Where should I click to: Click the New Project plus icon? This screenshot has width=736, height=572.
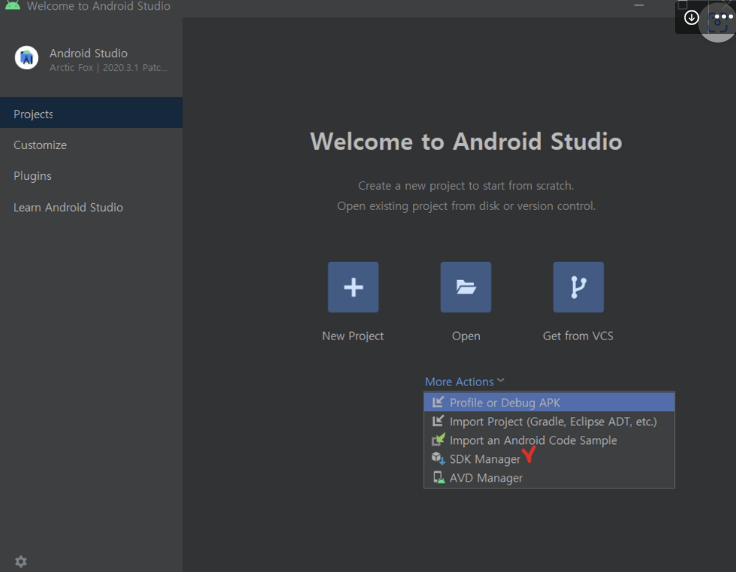point(353,287)
